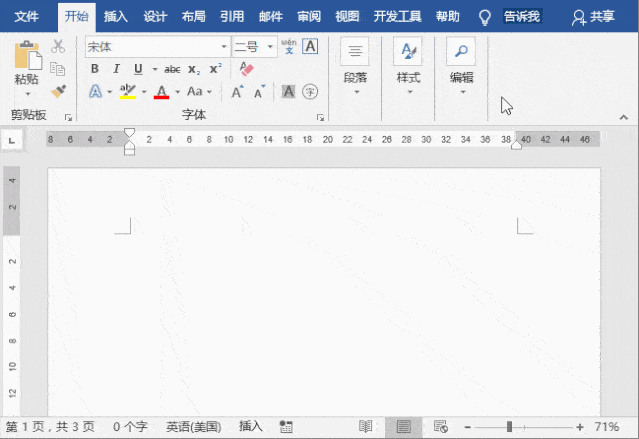The width and height of the screenshot is (639, 439).
Task: Expand the paste options arrow
Action: [27, 94]
